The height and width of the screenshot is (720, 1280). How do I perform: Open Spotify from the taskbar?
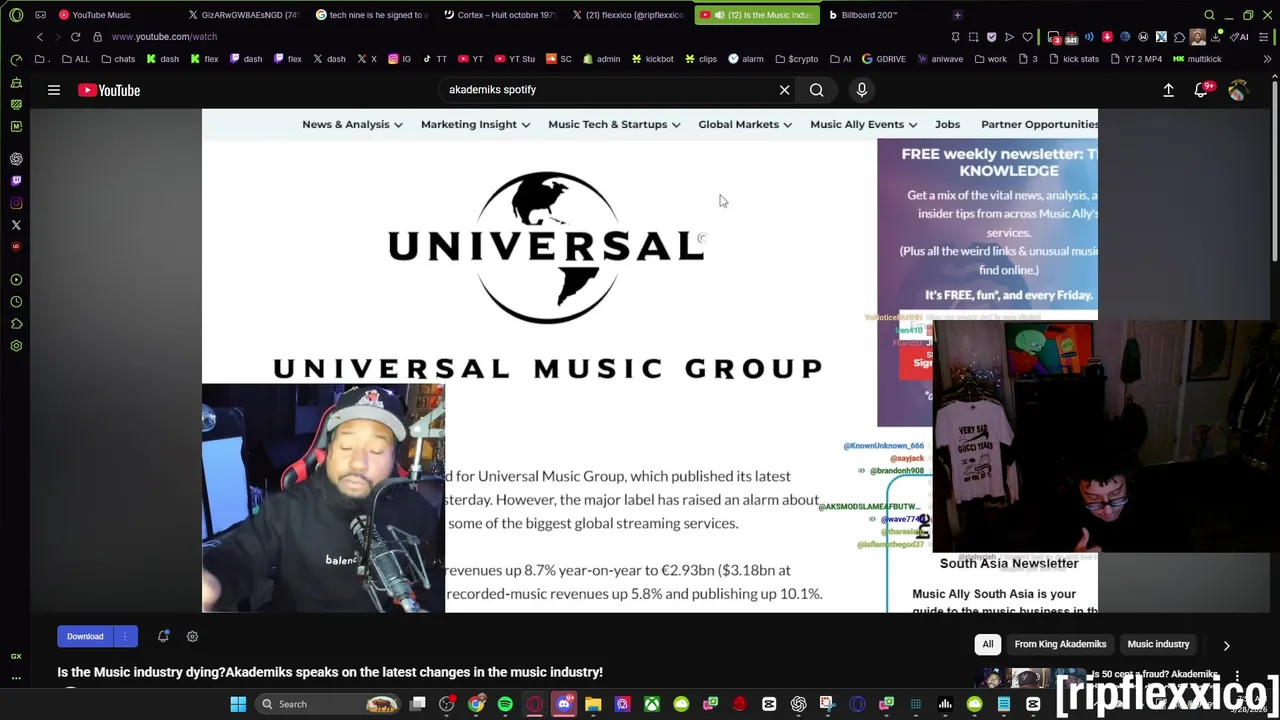click(505, 704)
